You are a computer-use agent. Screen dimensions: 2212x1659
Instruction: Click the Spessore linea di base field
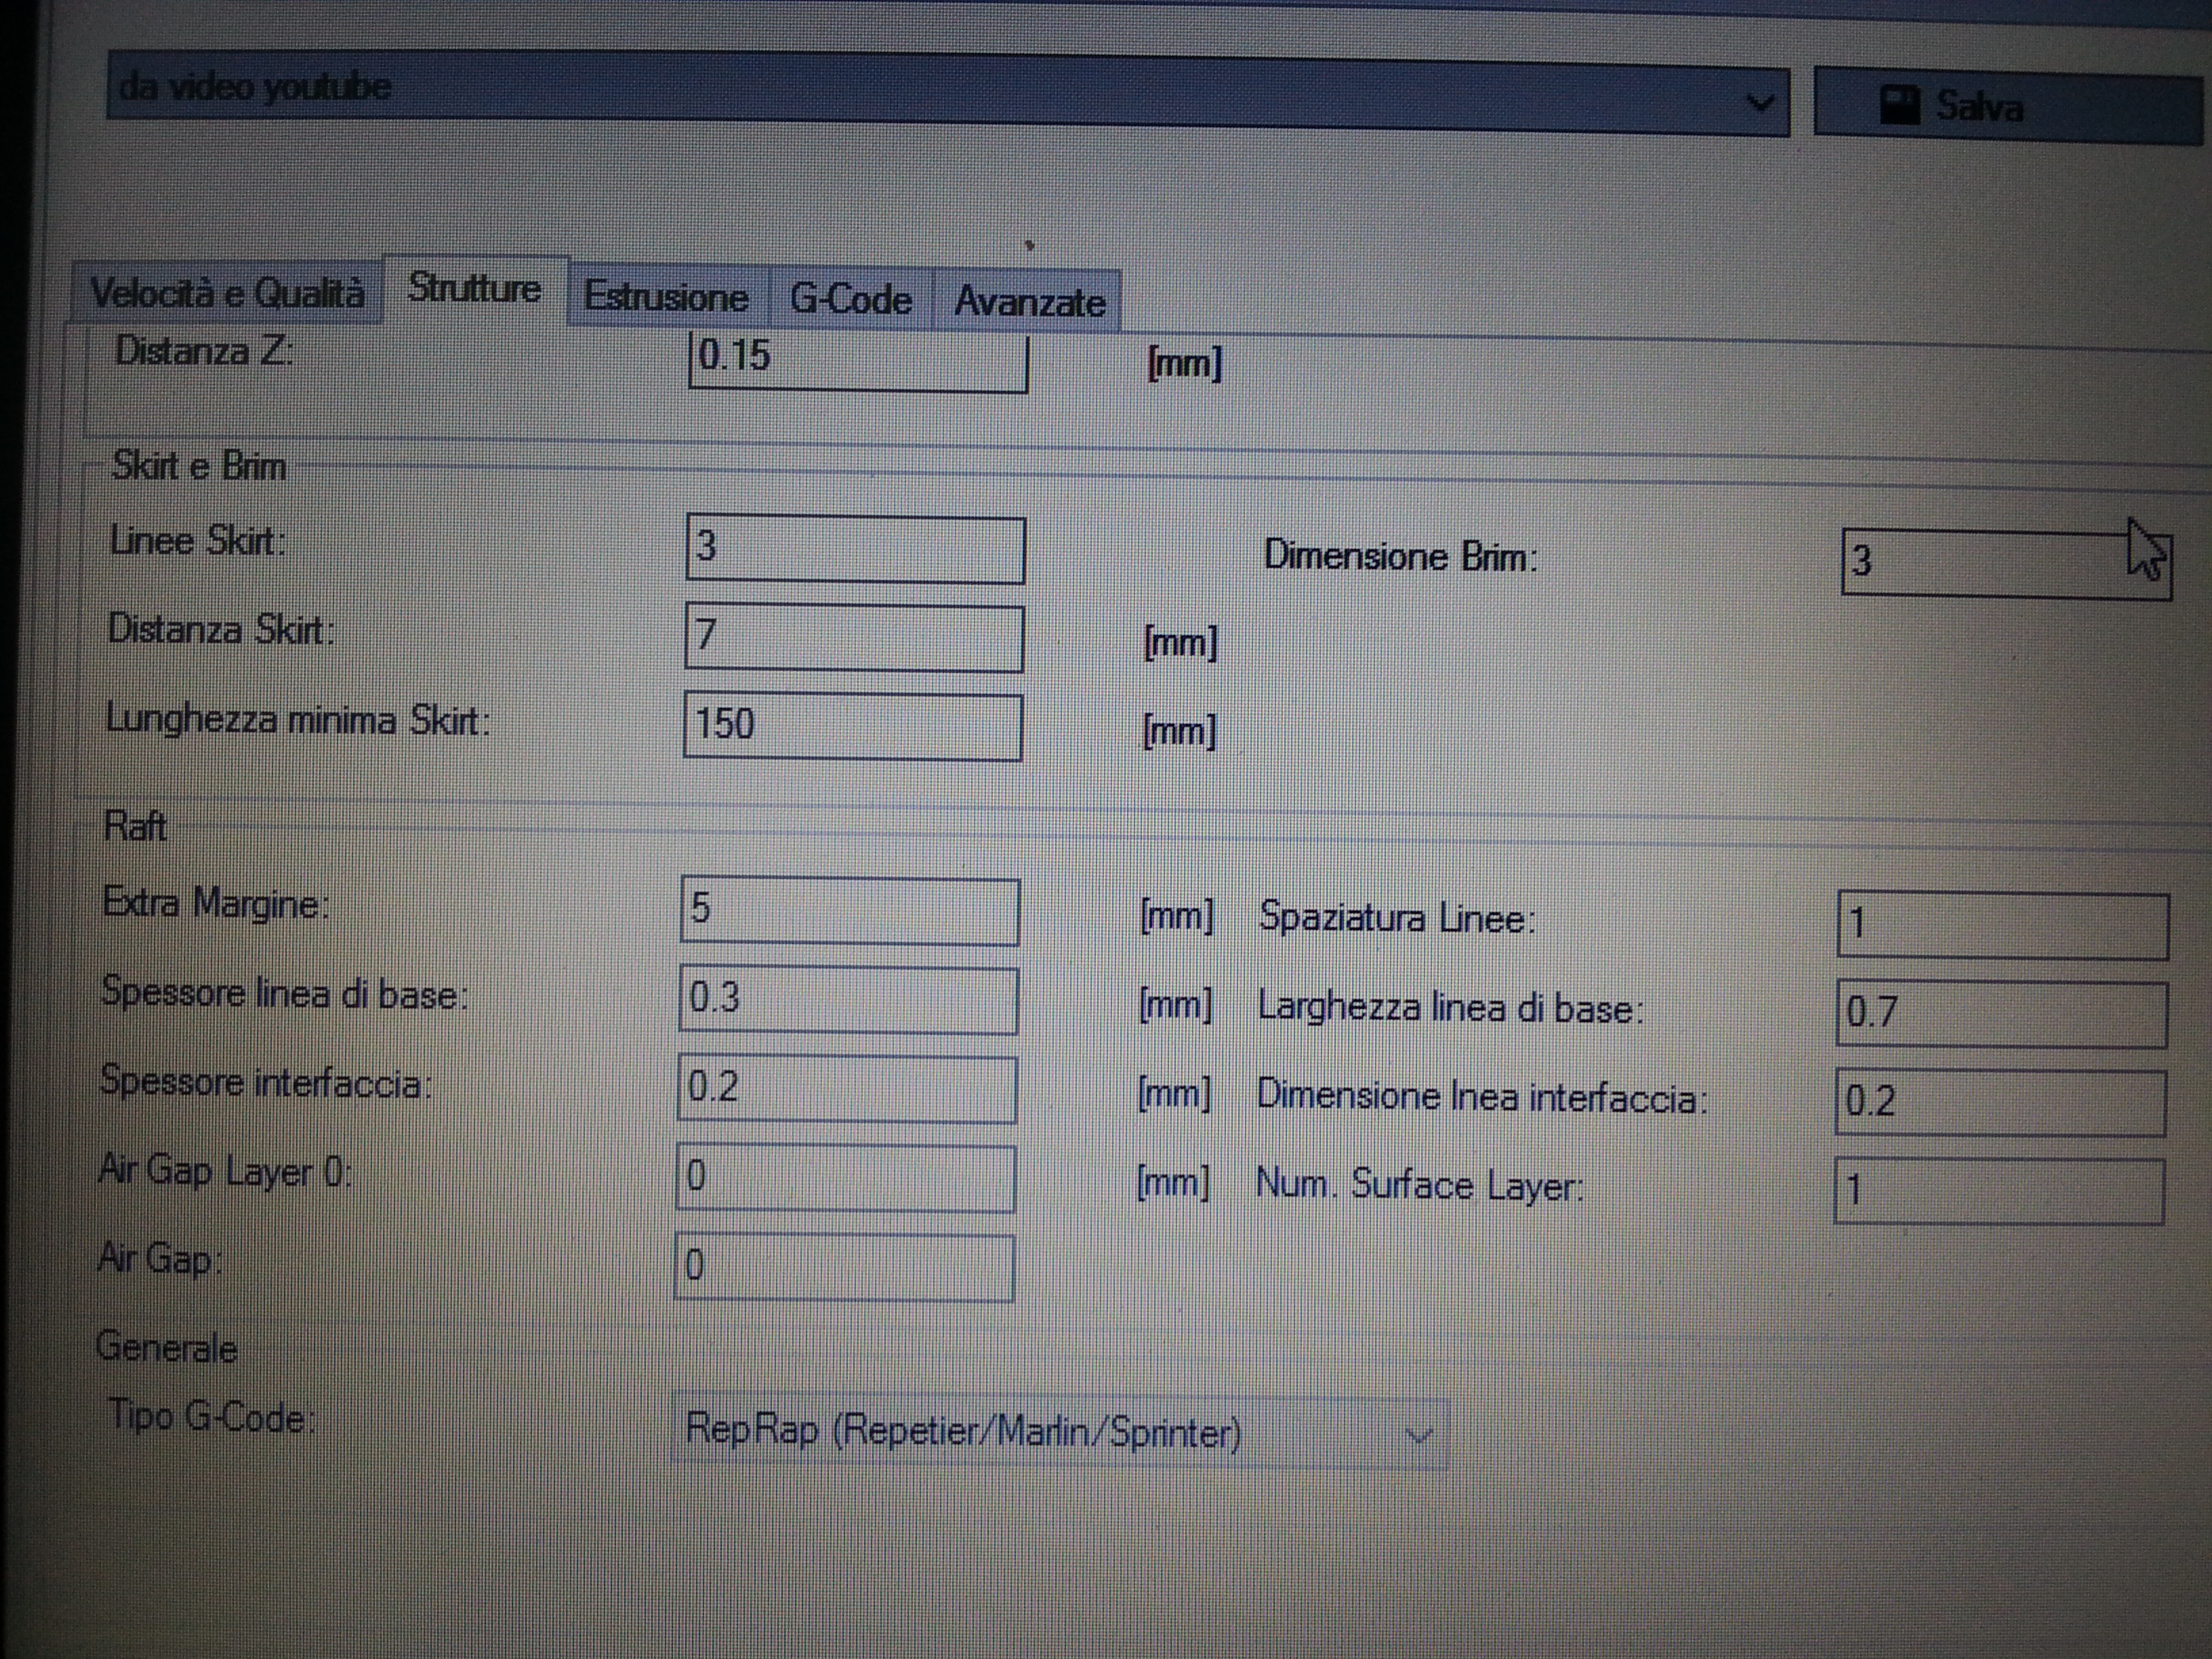848,1000
